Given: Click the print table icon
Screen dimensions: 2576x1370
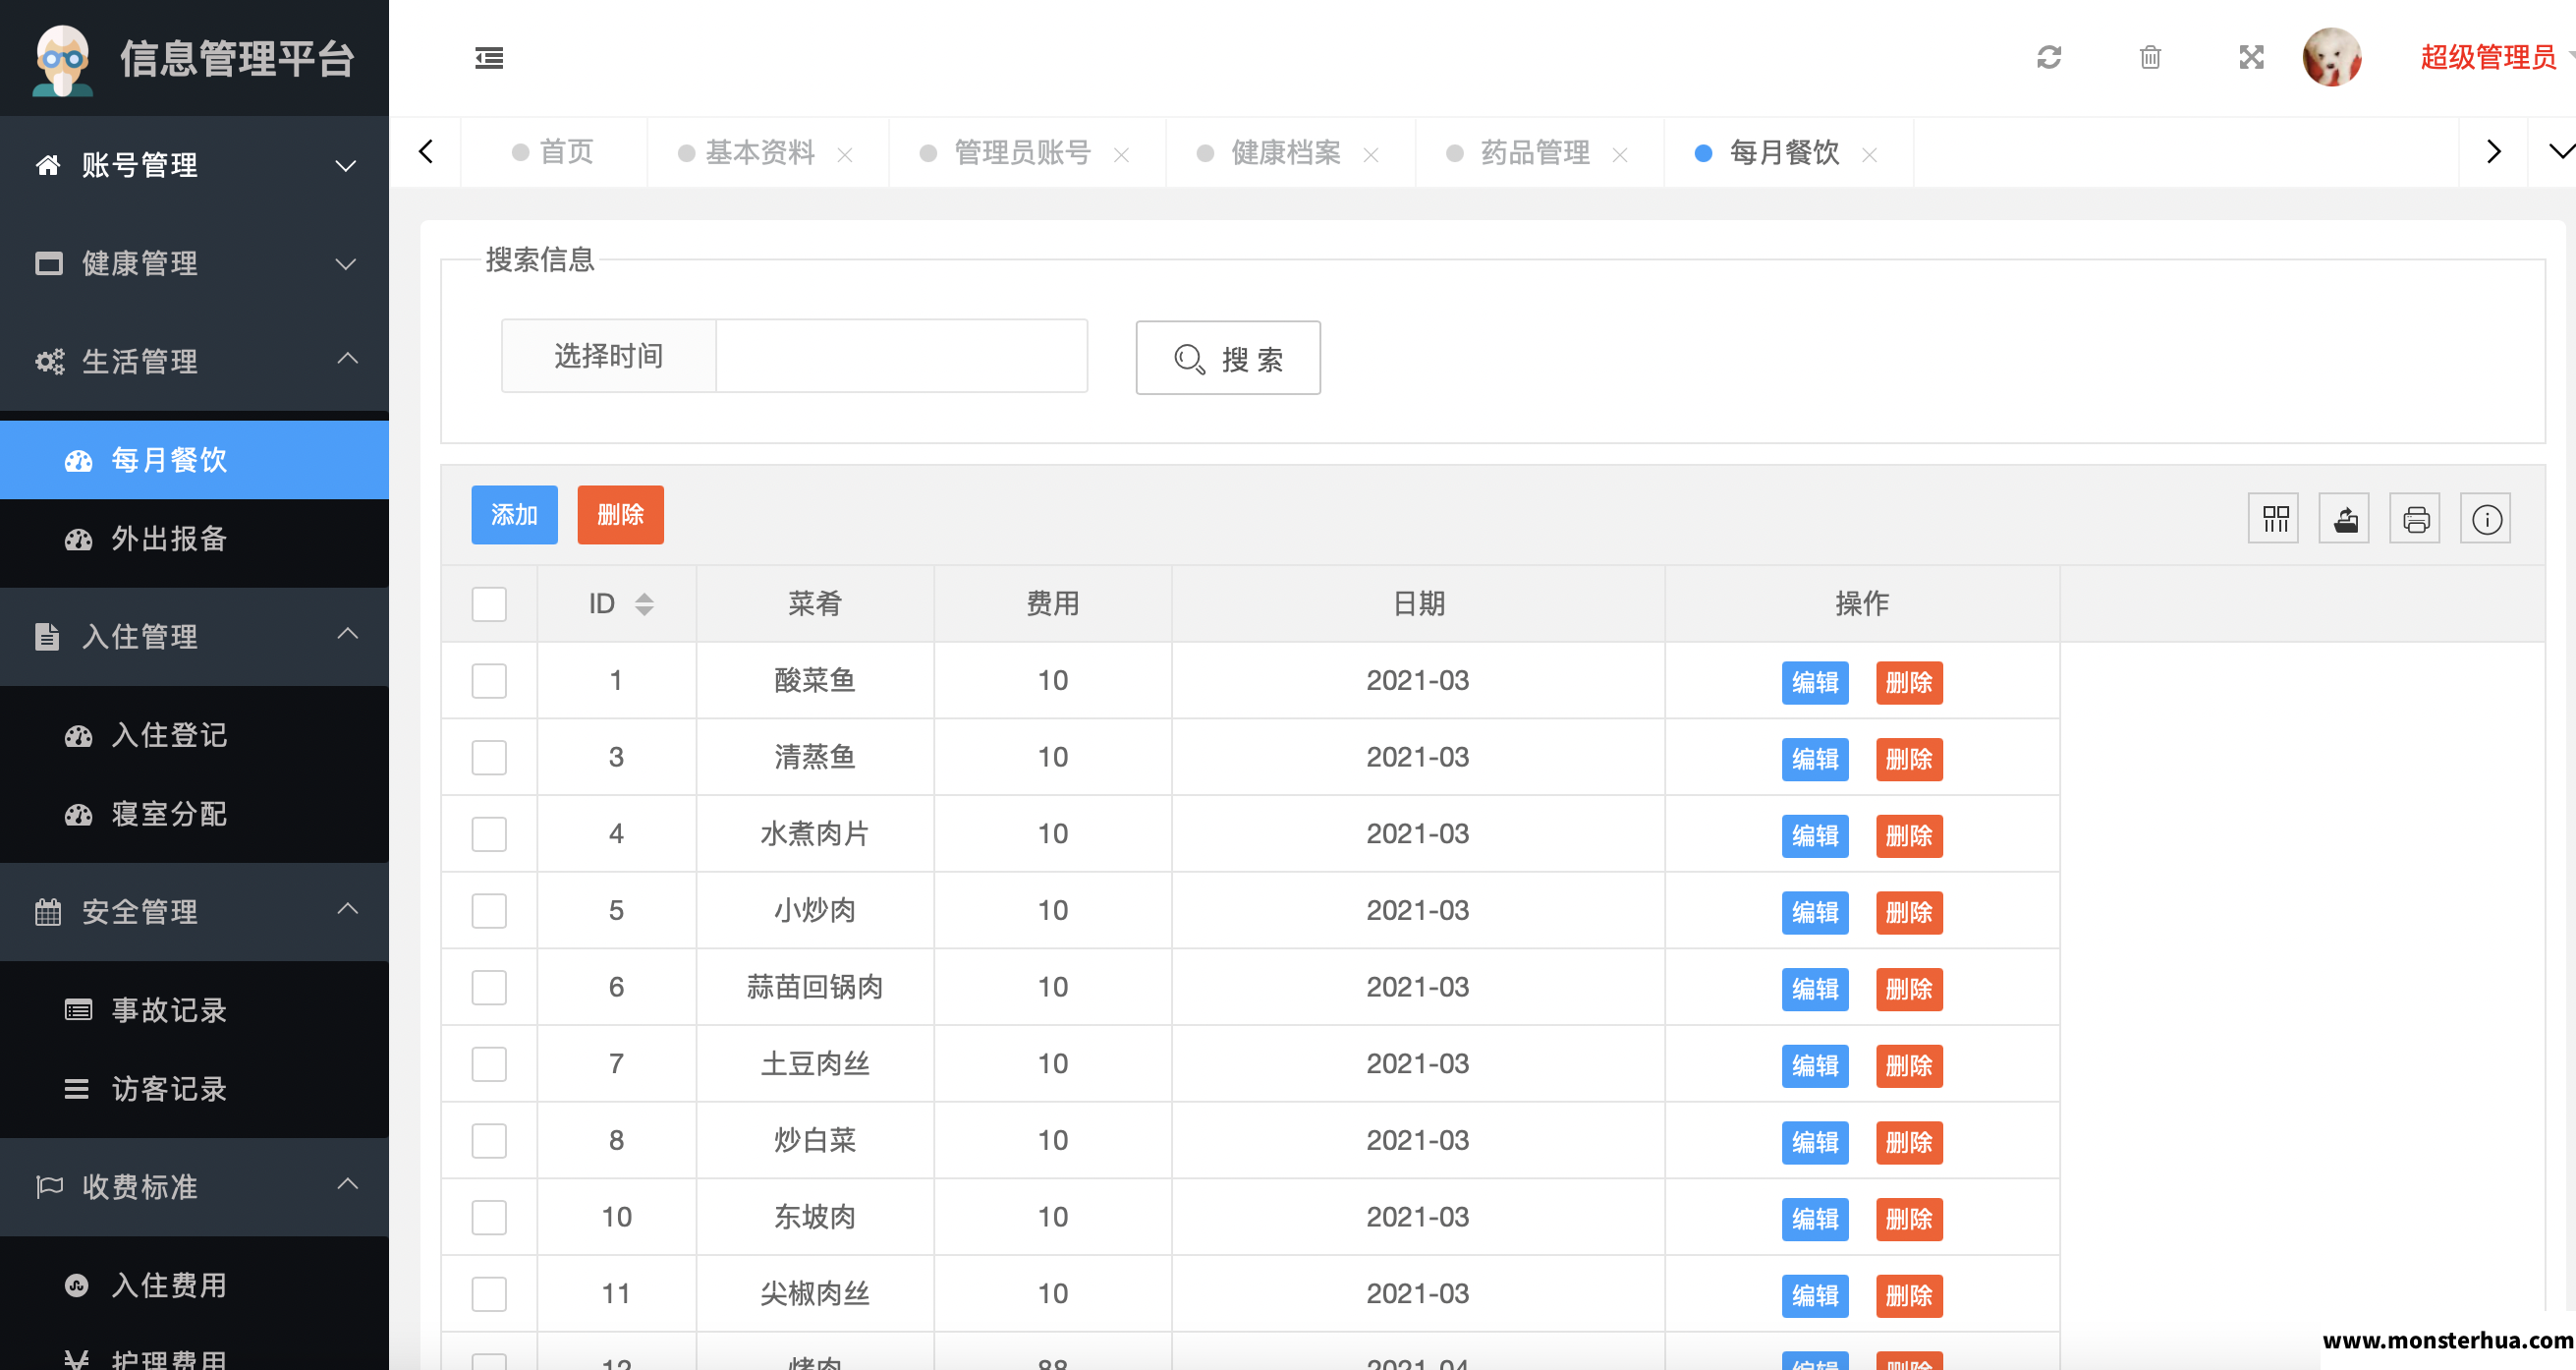Looking at the screenshot, I should [x=2415, y=519].
